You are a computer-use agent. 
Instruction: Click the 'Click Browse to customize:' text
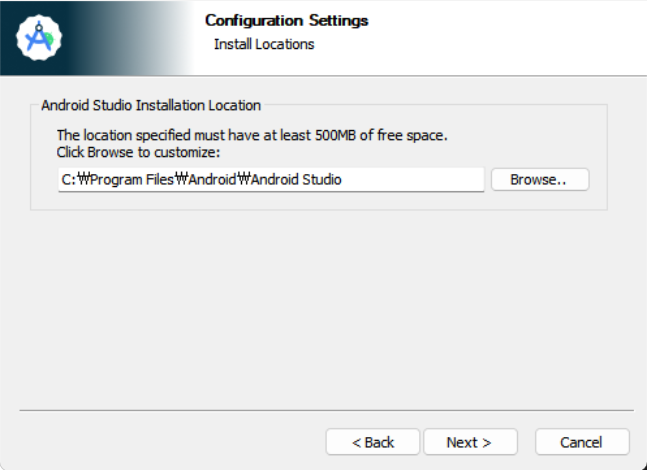139,152
